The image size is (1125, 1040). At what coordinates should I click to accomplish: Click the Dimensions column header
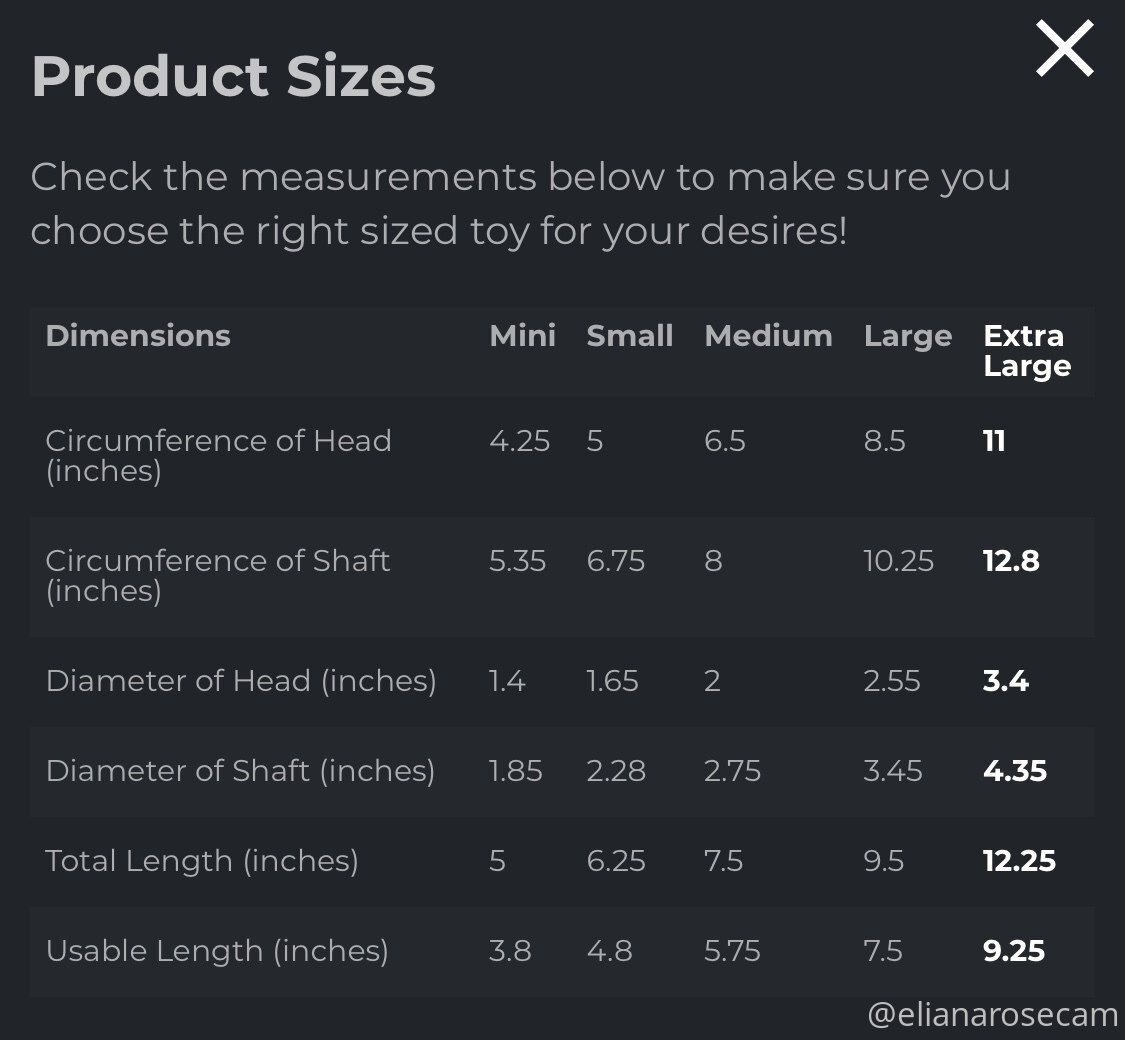tap(138, 336)
